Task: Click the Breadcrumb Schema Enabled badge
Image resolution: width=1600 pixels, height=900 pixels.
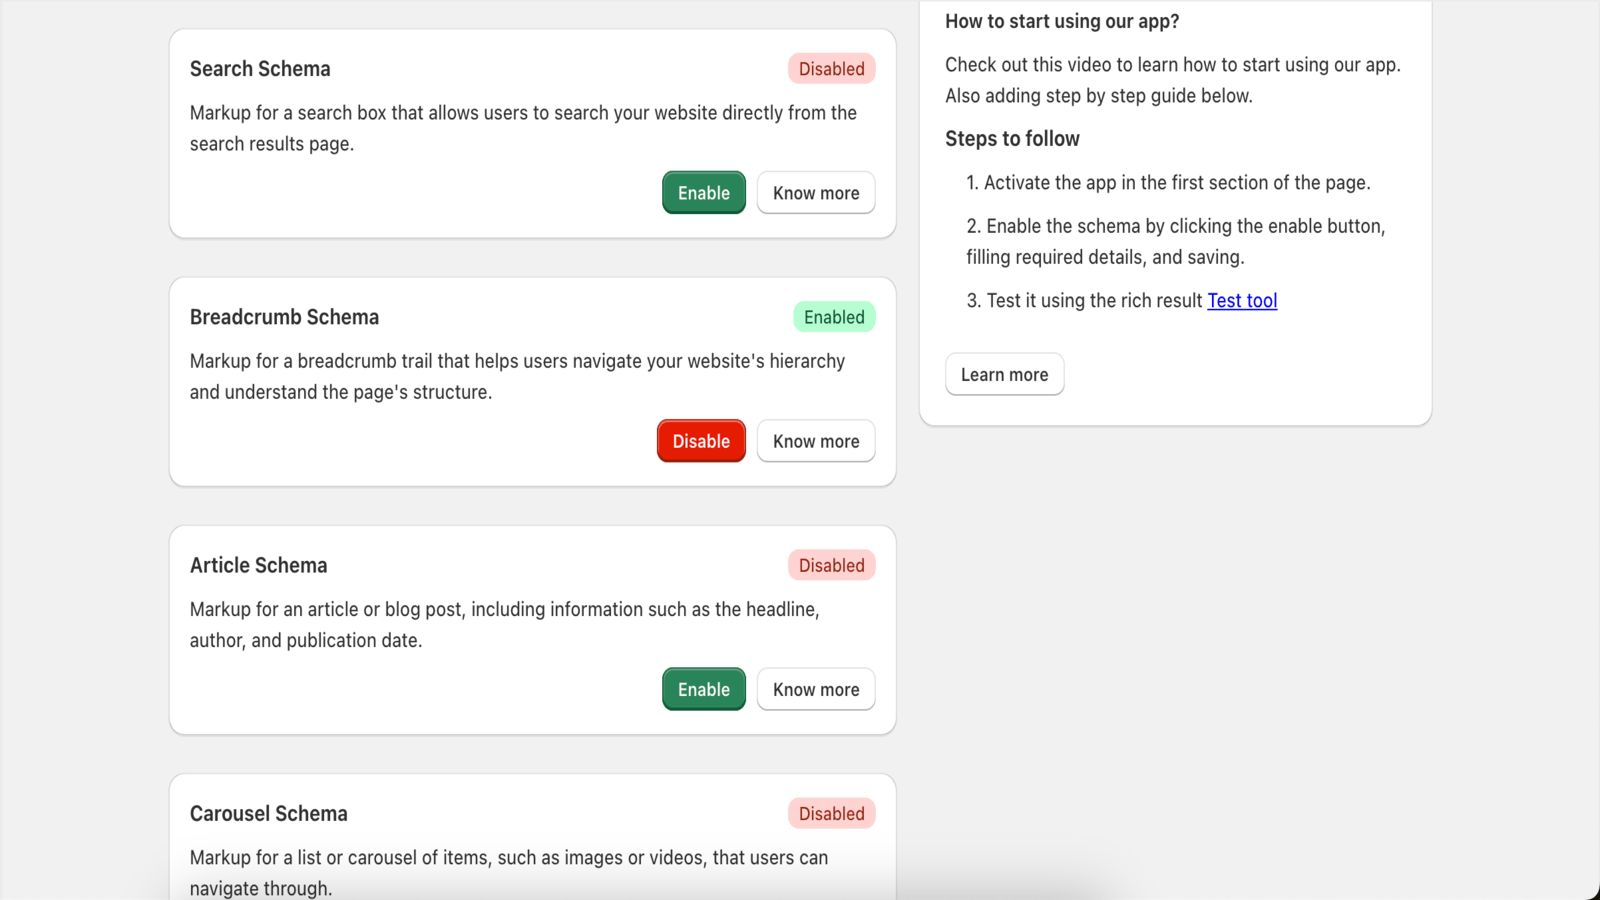Action: click(834, 317)
